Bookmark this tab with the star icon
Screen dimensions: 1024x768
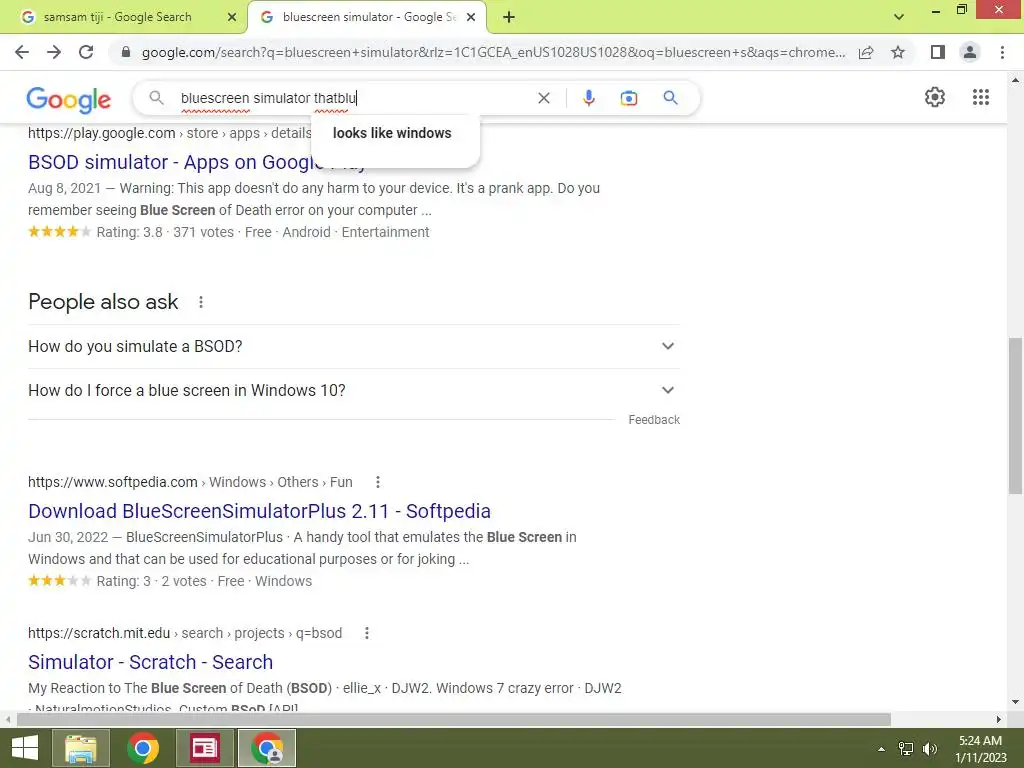[x=898, y=52]
